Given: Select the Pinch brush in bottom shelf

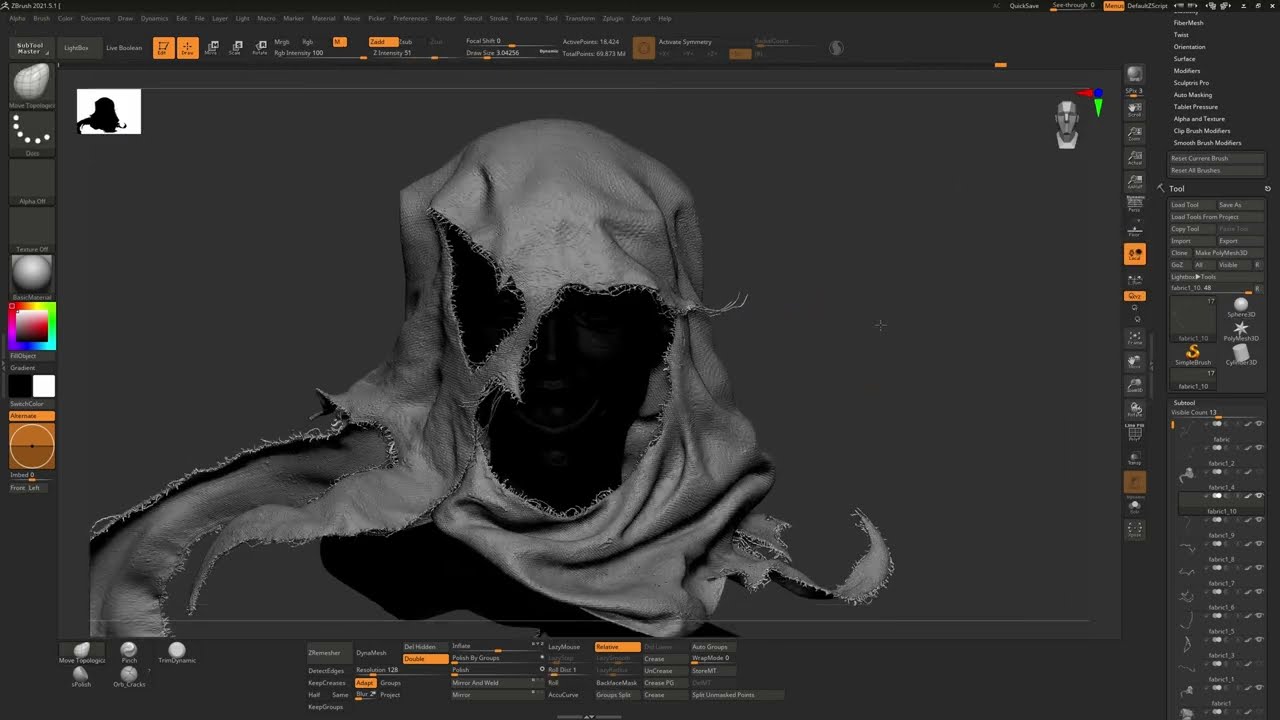Looking at the screenshot, I should tap(129, 652).
